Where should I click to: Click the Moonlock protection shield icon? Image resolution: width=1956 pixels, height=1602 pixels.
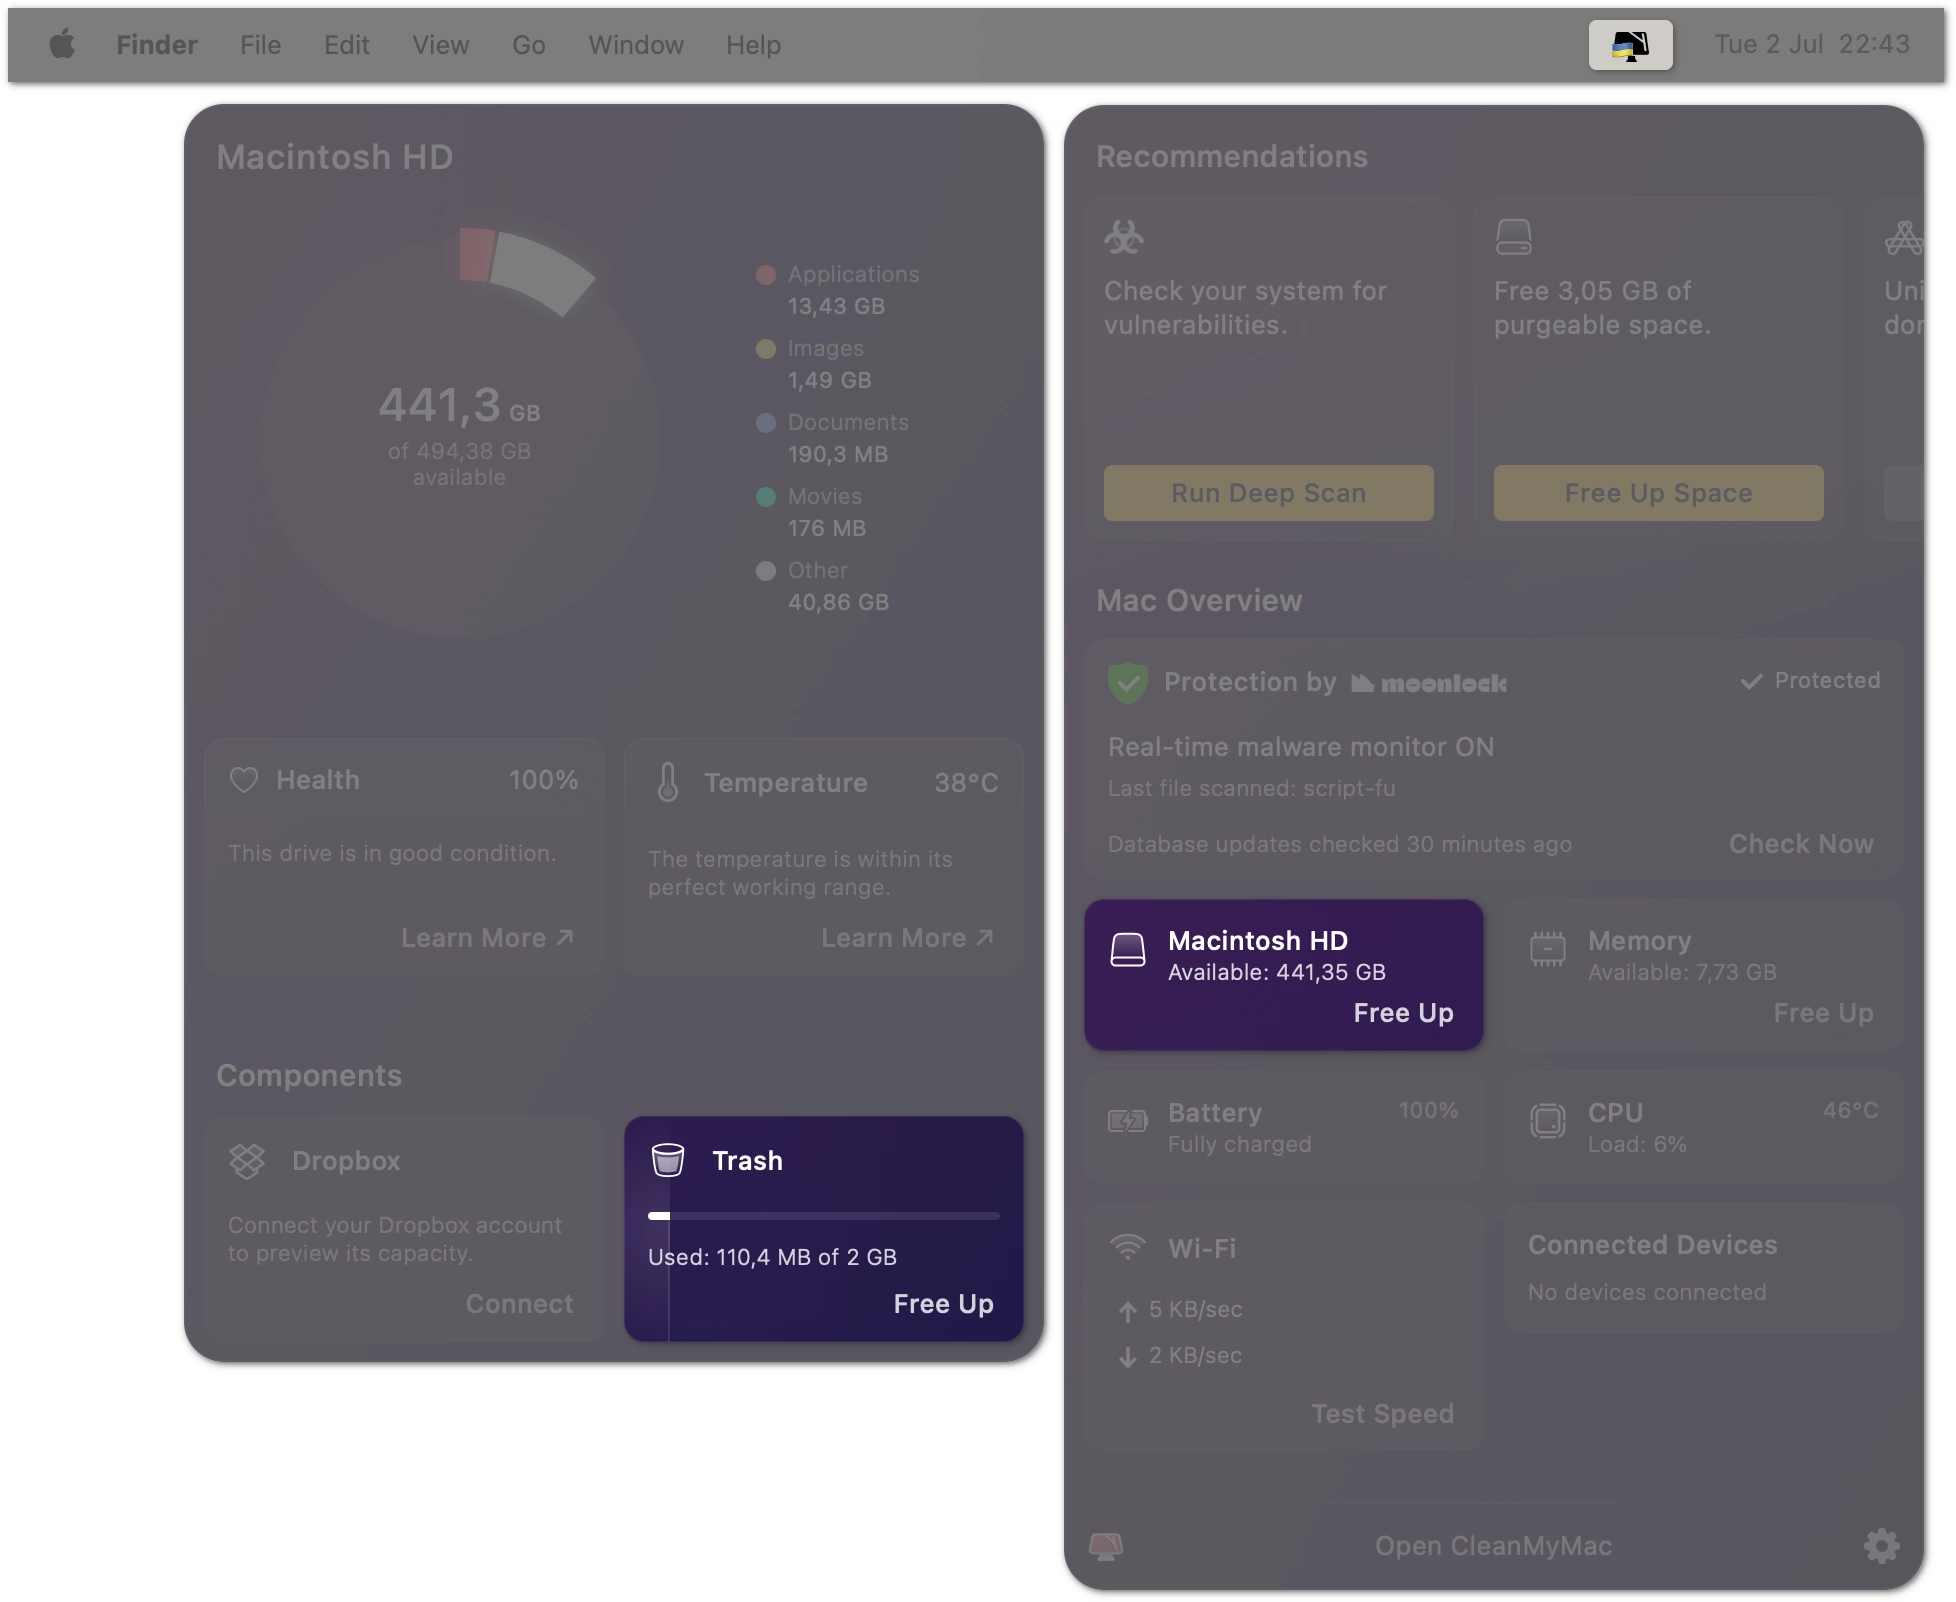click(1127, 682)
